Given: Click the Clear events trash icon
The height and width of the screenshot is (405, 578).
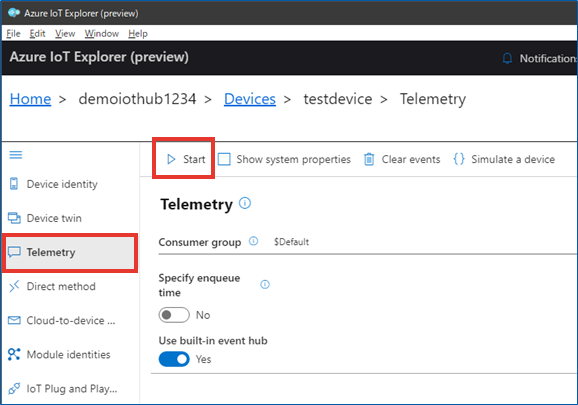Looking at the screenshot, I should [369, 159].
